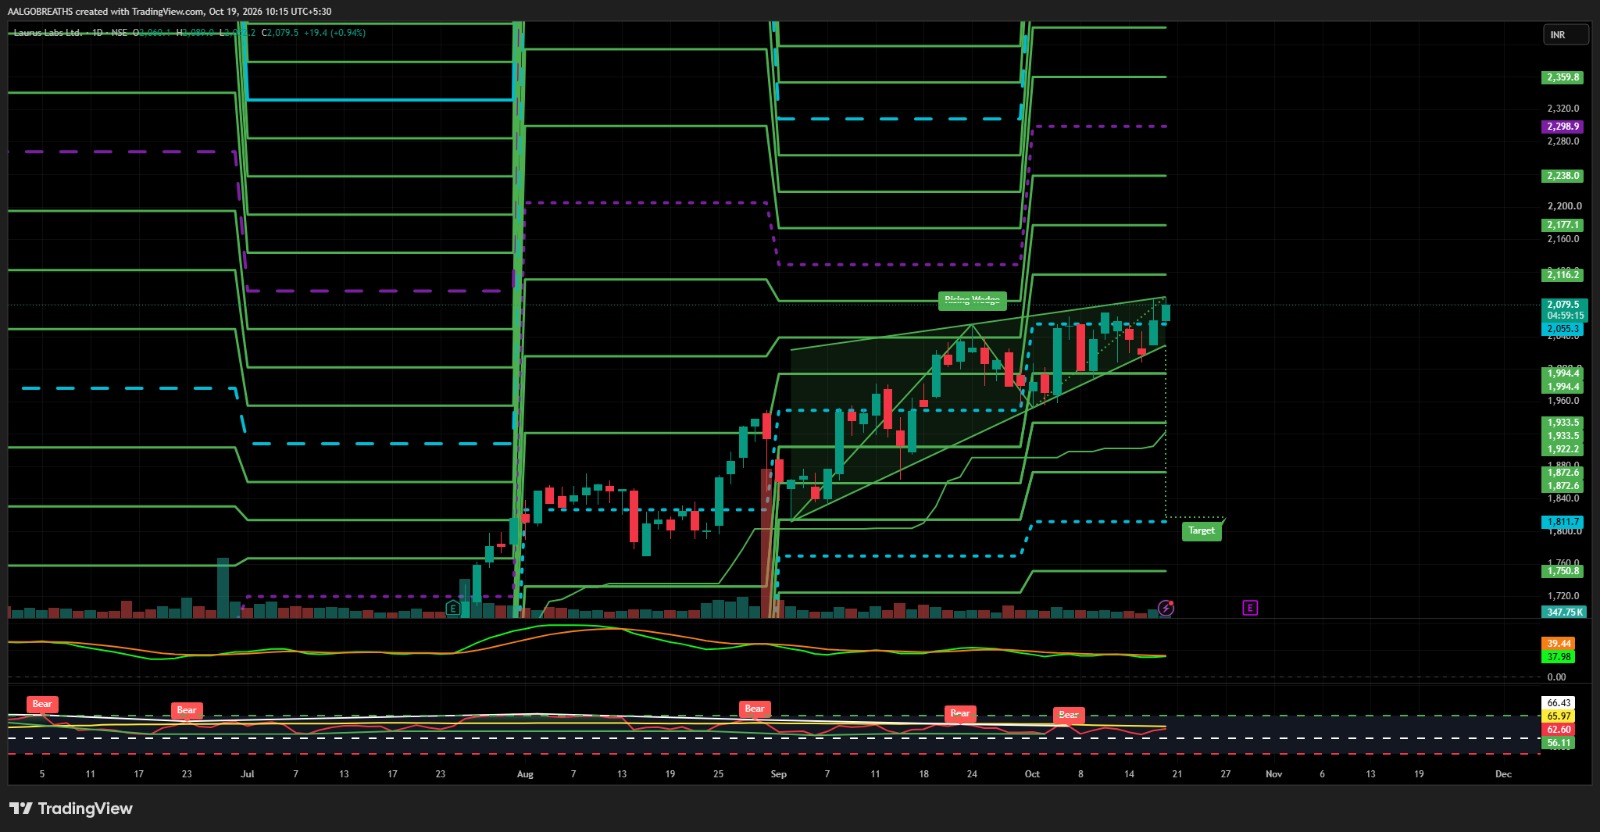The height and width of the screenshot is (832, 1600).
Task: Click the cyan 2,055.3 price label
Action: click(x=1563, y=329)
